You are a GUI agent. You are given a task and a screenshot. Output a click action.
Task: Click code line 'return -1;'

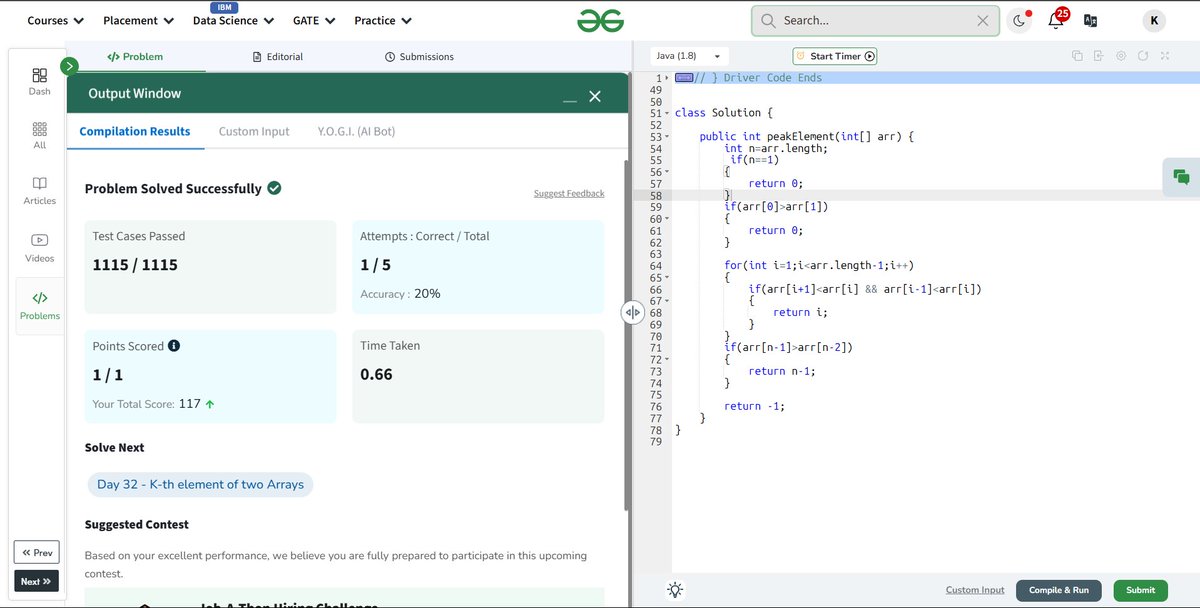[x=754, y=406]
